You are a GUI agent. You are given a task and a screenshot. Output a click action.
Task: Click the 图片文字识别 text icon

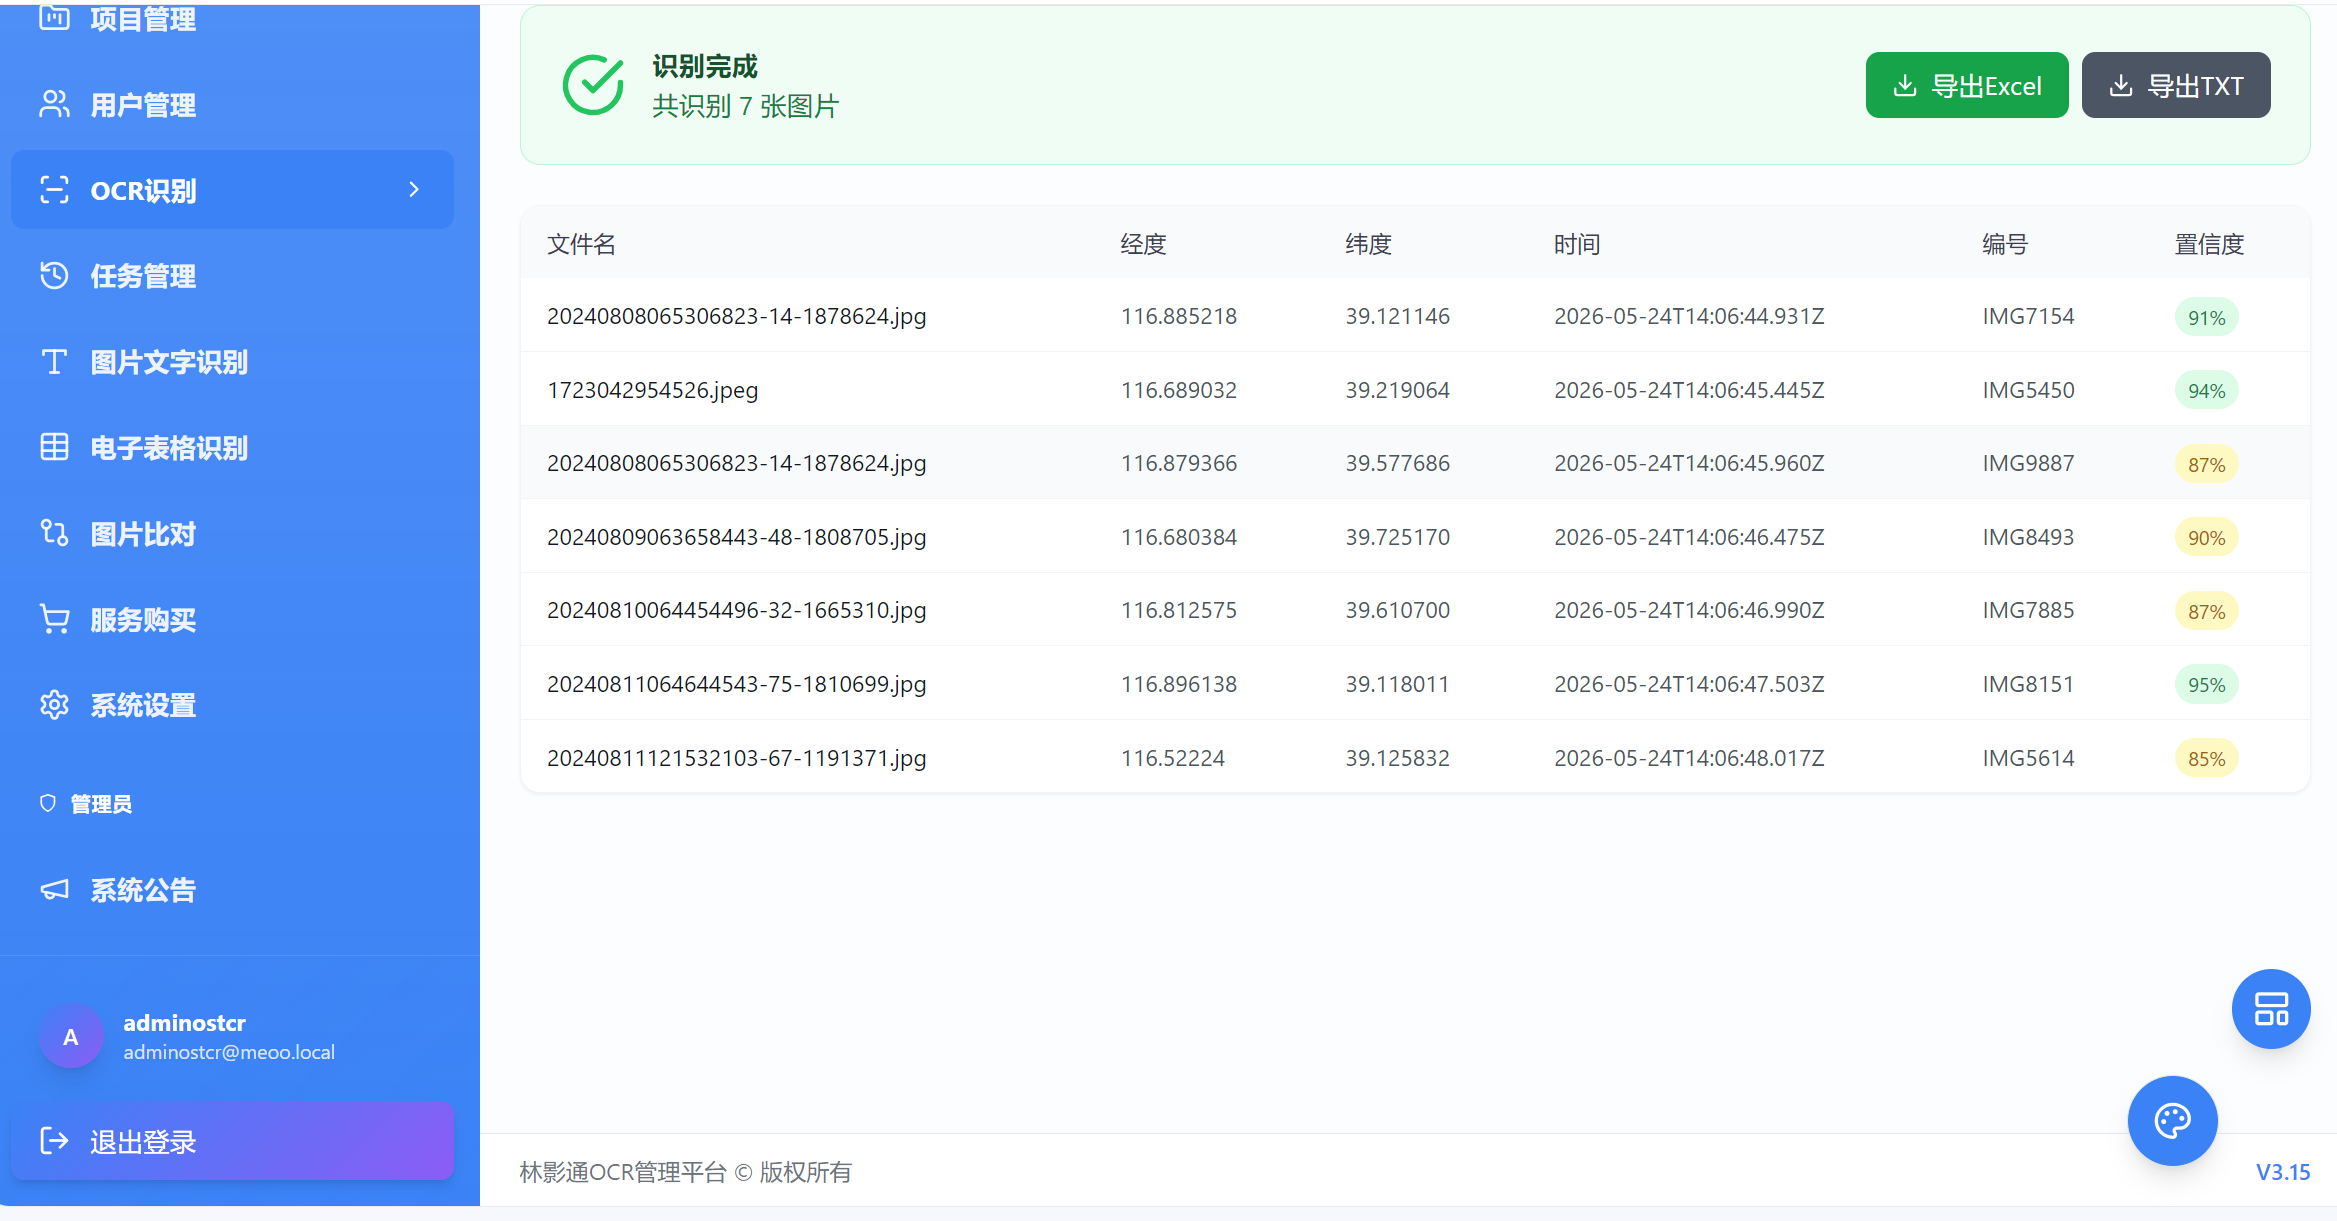(x=54, y=362)
